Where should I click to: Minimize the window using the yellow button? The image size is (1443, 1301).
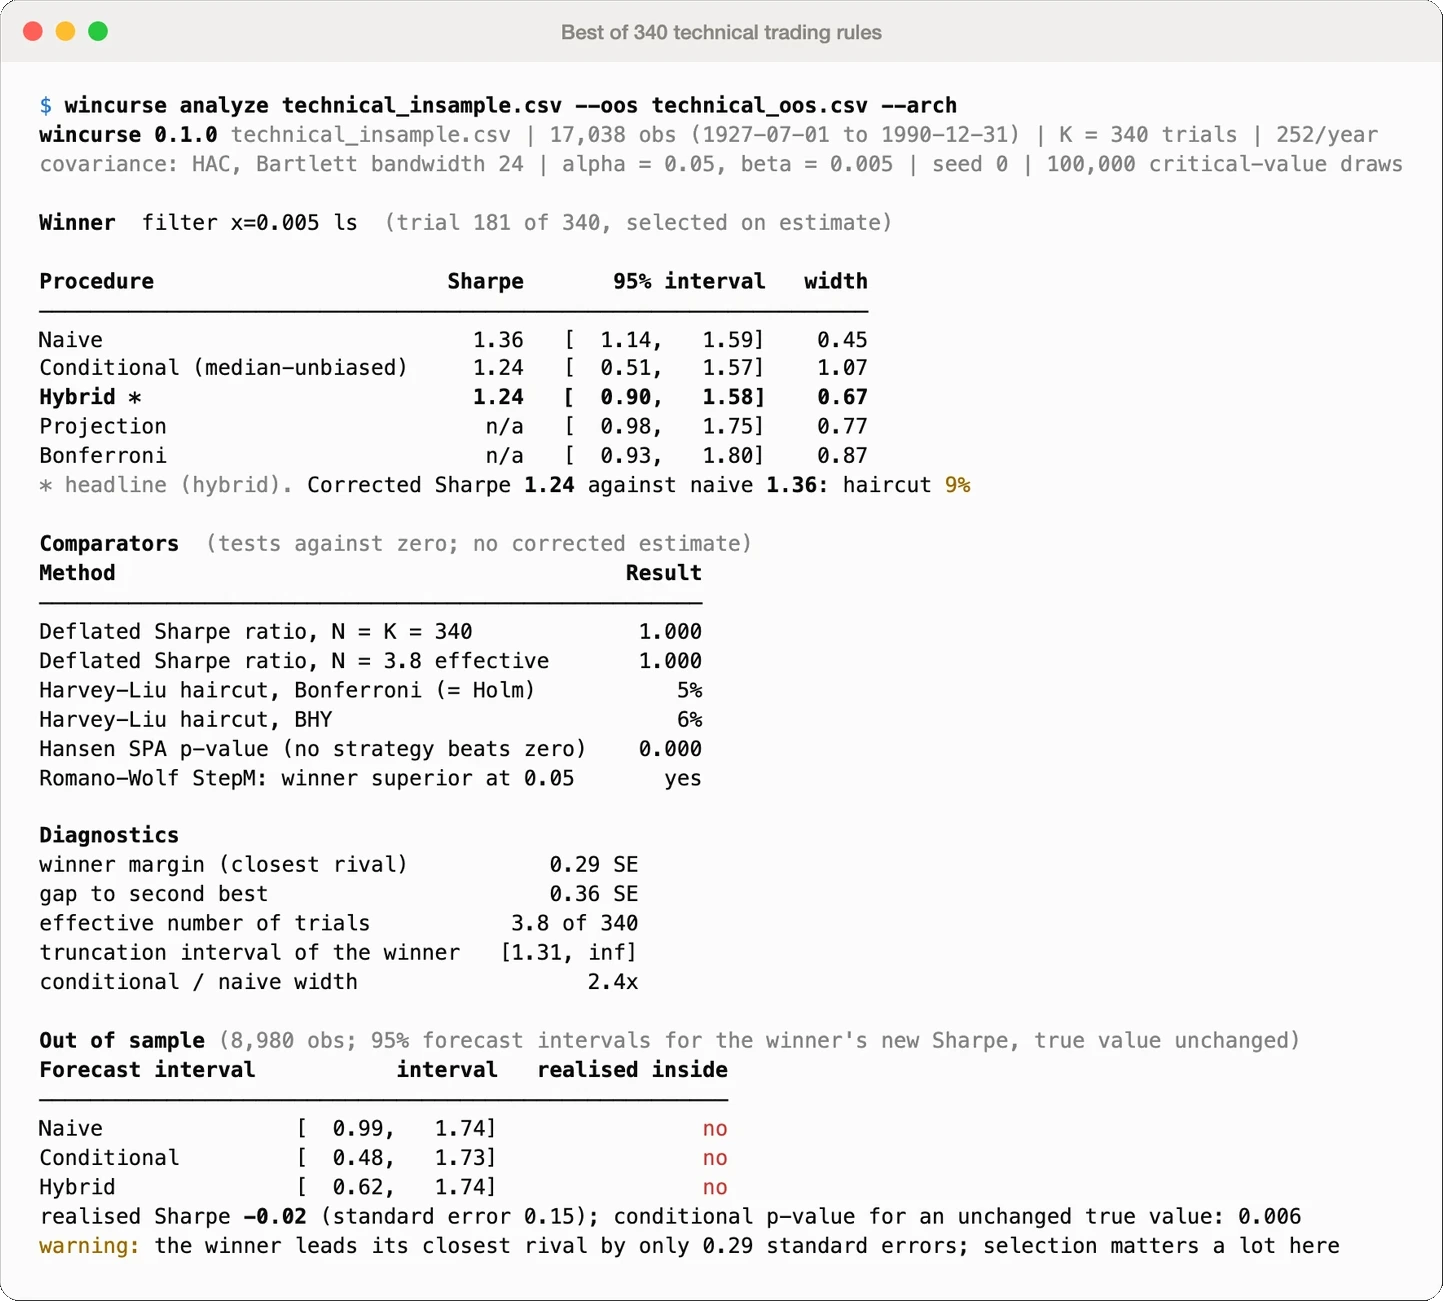pos(65,31)
